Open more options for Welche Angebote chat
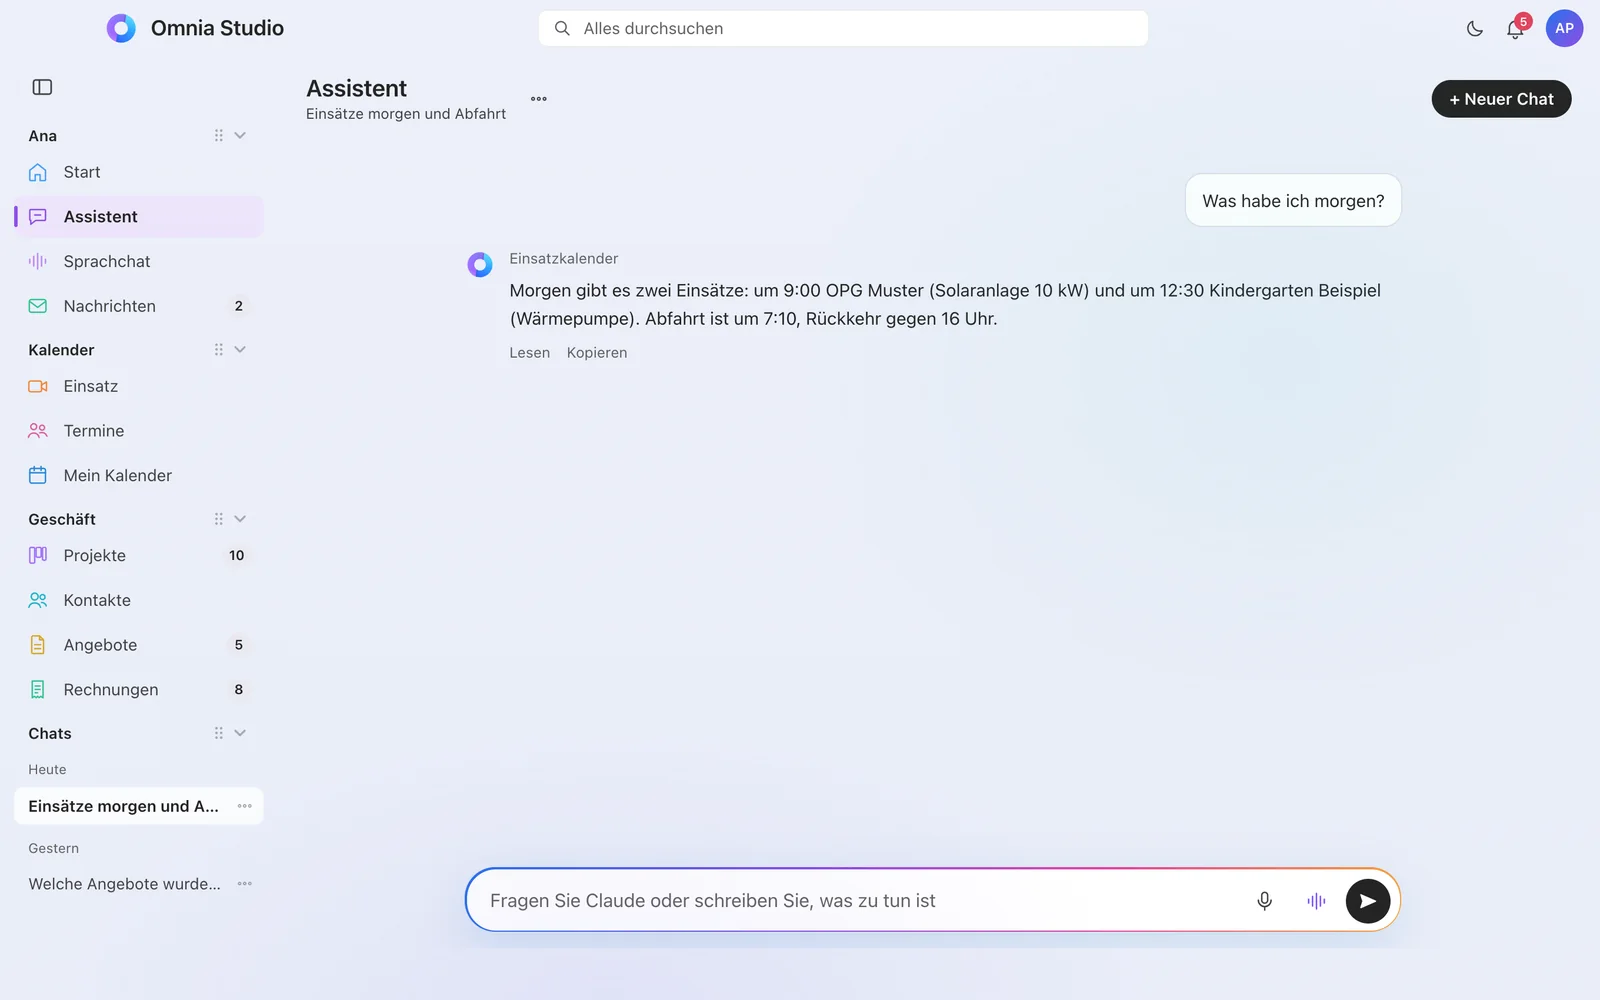The height and width of the screenshot is (1000, 1600). click(245, 884)
